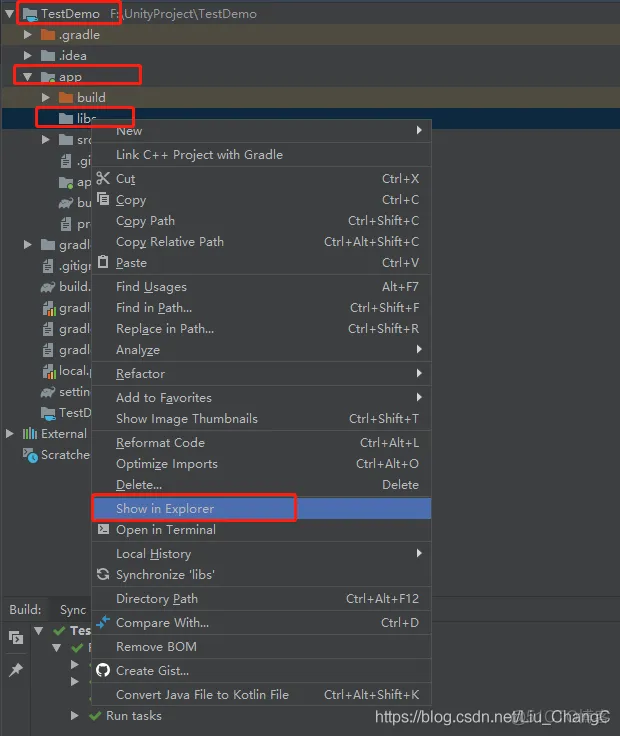
Task: Choose Find Usages
Action: point(261,286)
